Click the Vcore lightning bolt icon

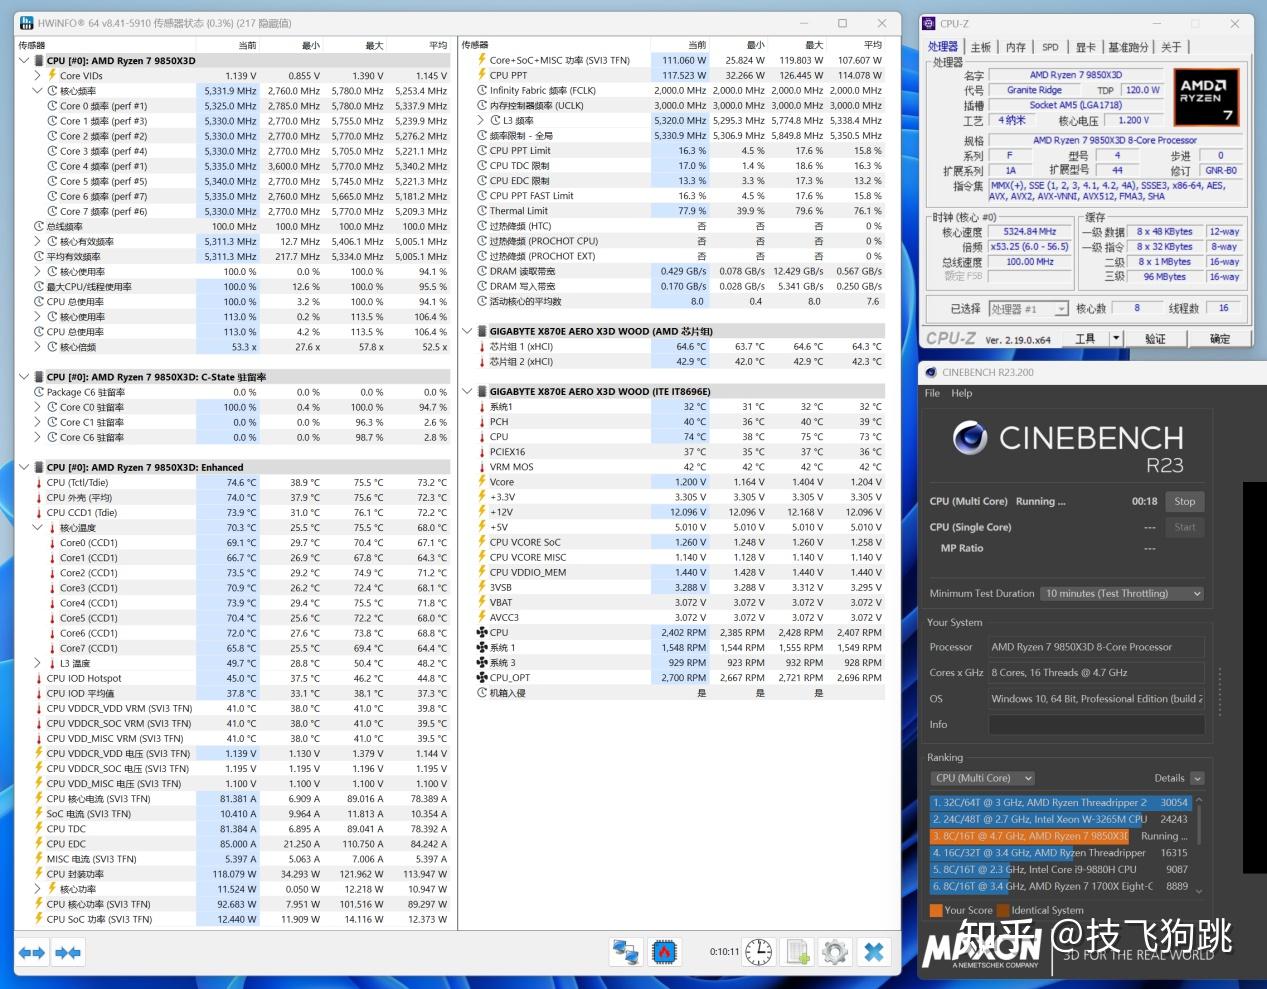point(482,481)
